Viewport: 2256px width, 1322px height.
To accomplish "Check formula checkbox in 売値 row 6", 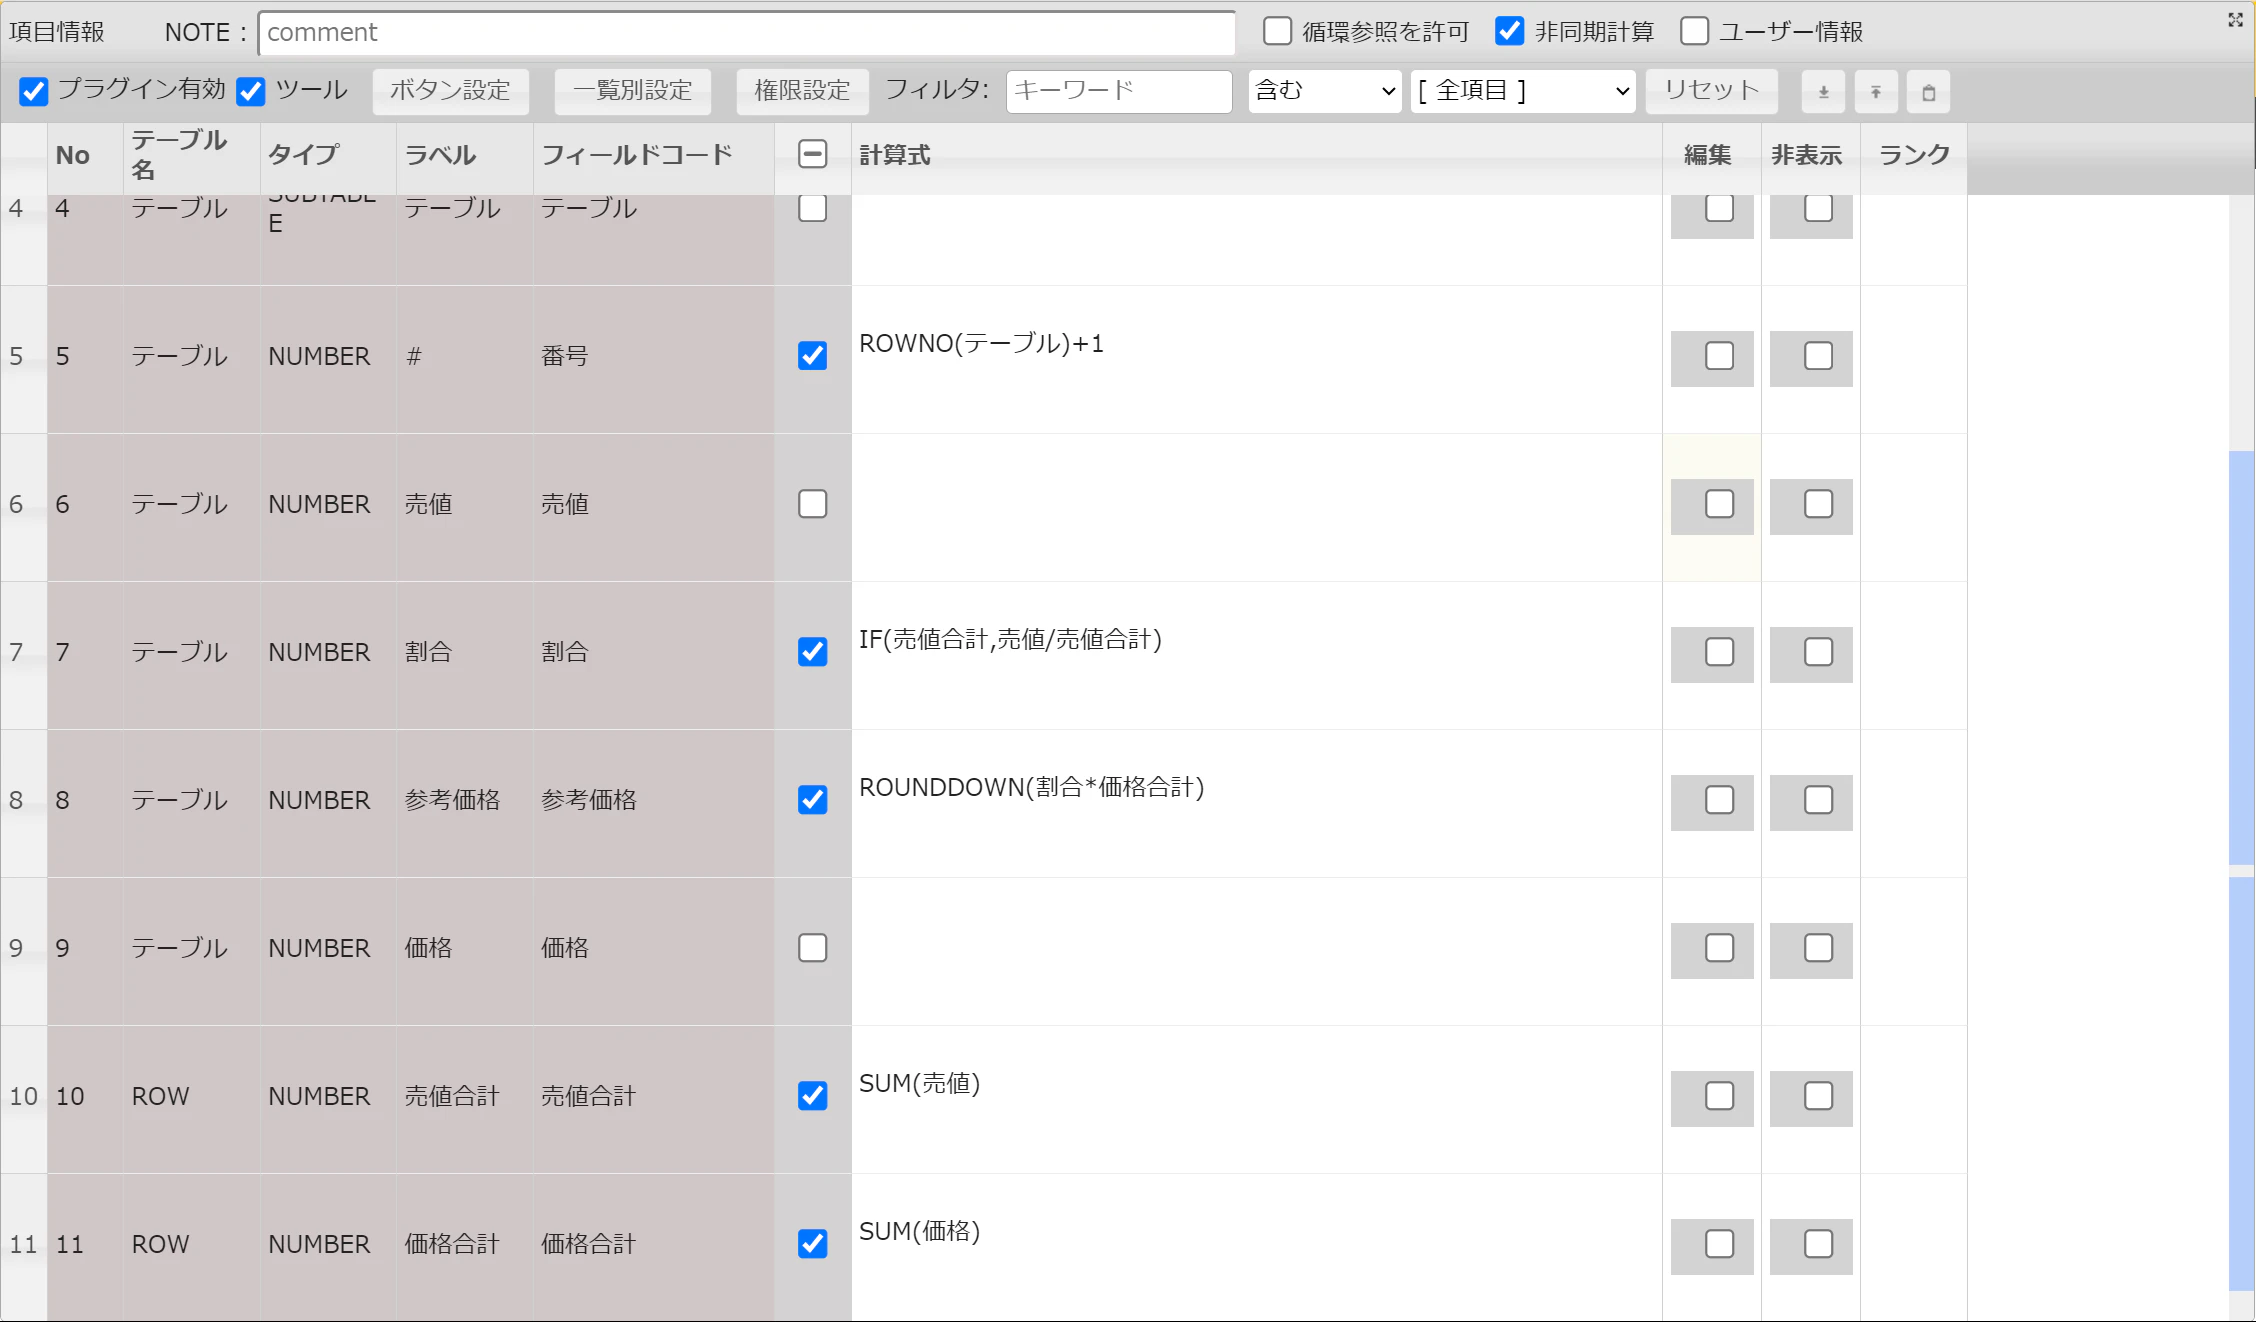I will [x=813, y=504].
